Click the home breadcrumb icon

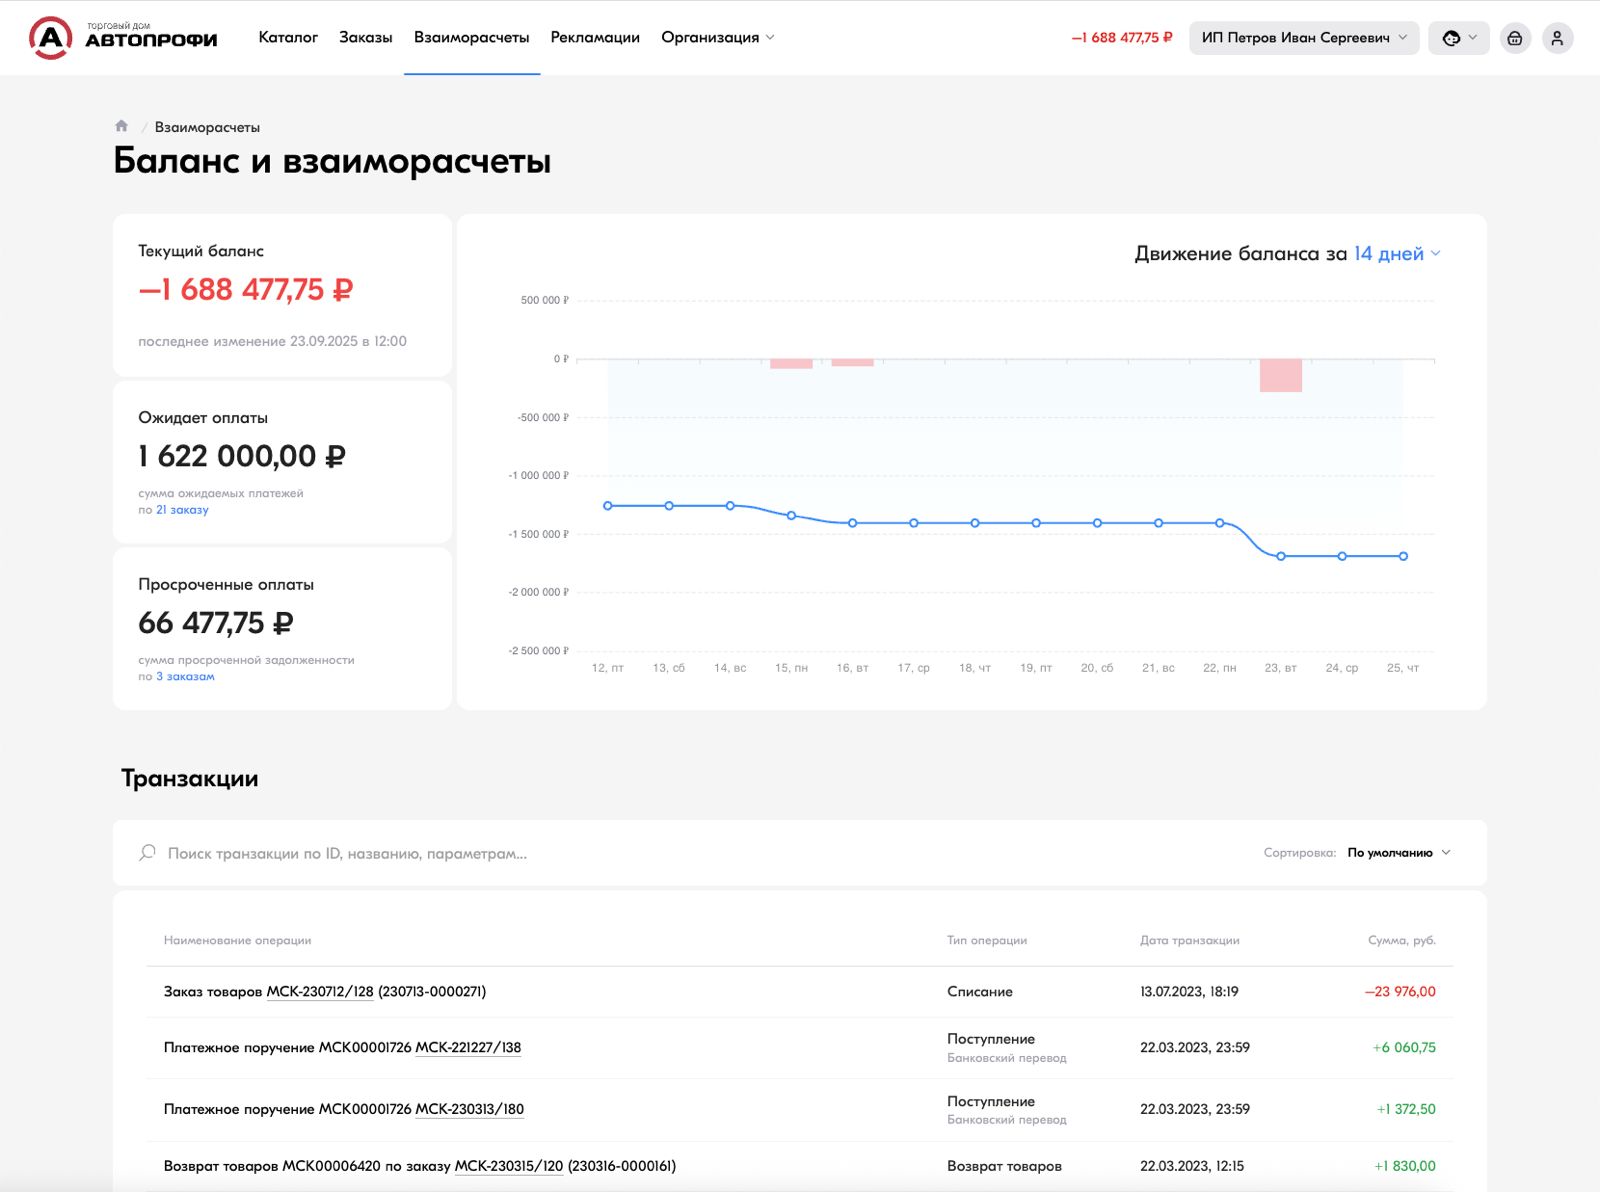(x=122, y=126)
